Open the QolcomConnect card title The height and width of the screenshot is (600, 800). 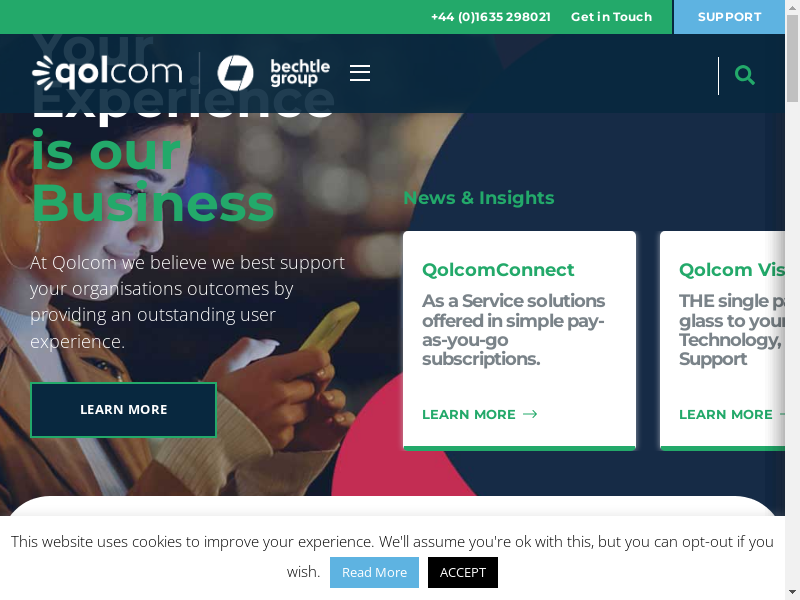(x=498, y=269)
